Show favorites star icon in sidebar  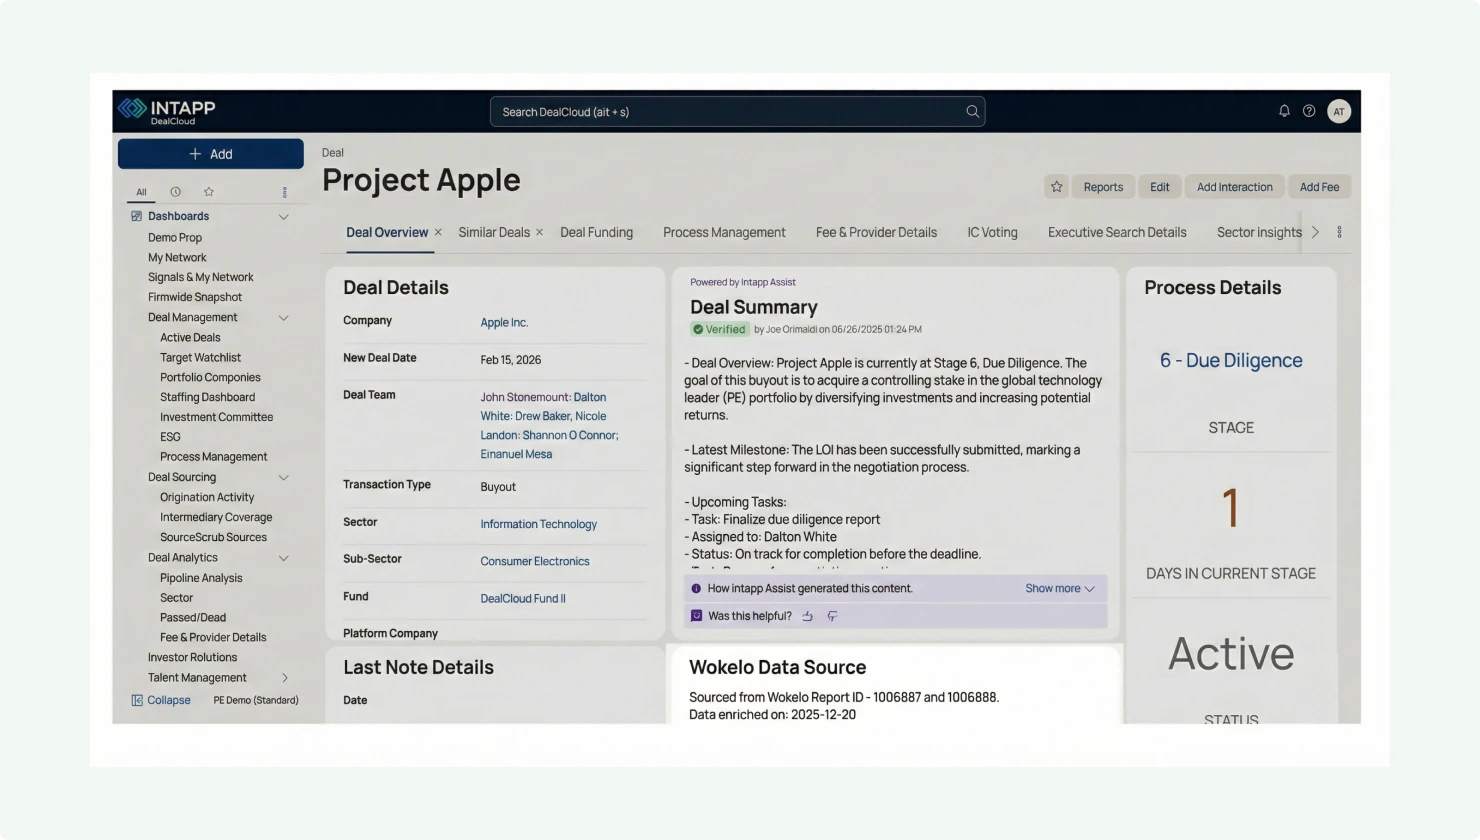(x=209, y=192)
